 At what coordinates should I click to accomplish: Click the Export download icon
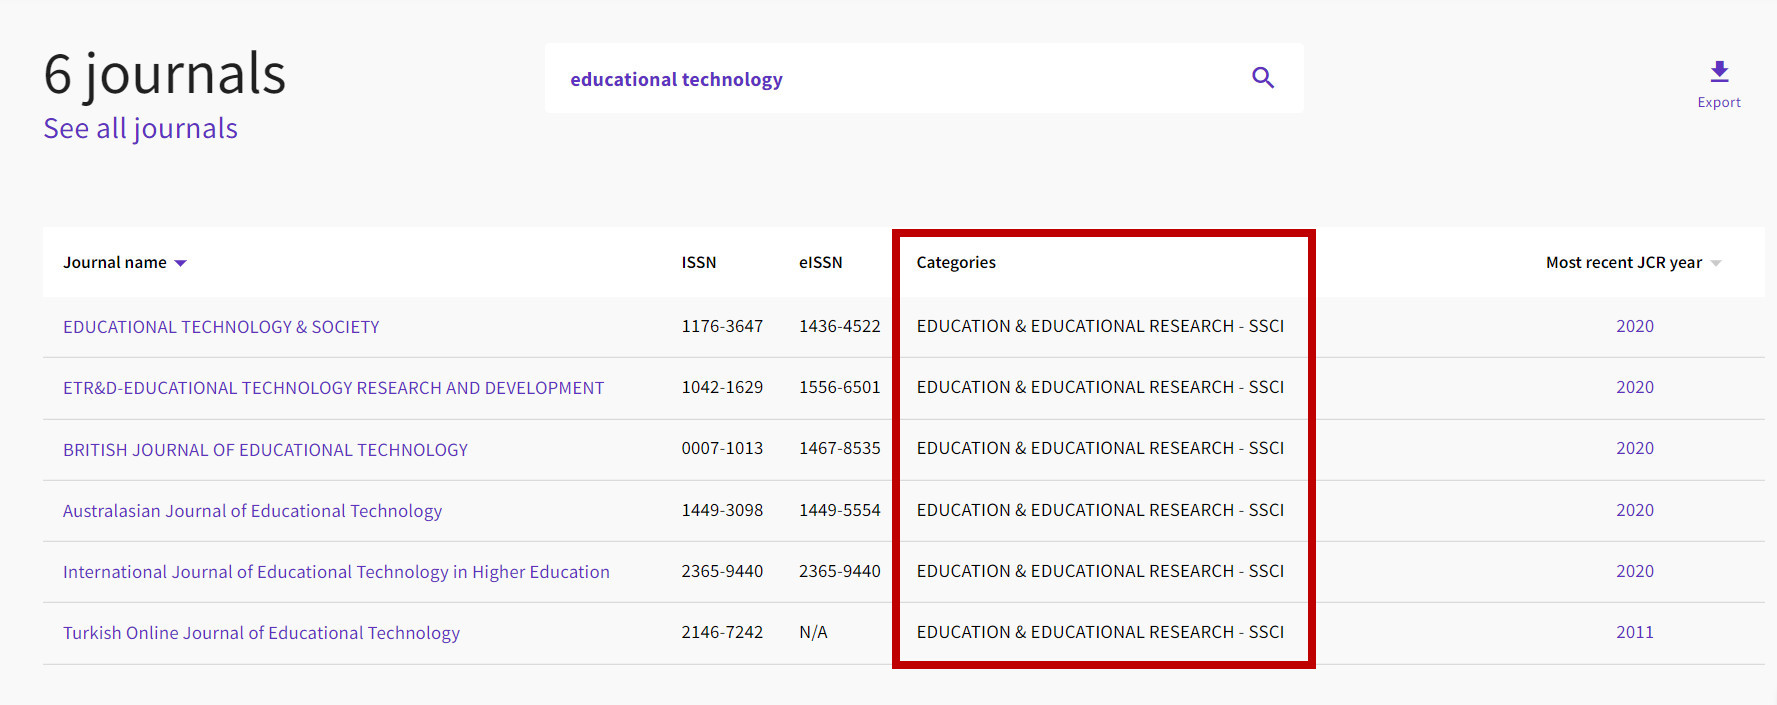pyautogui.click(x=1719, y=71)
